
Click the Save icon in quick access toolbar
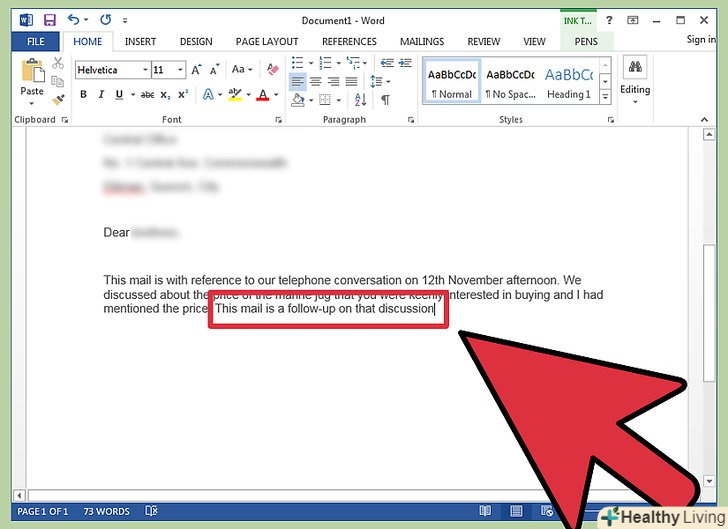(49, 20)
